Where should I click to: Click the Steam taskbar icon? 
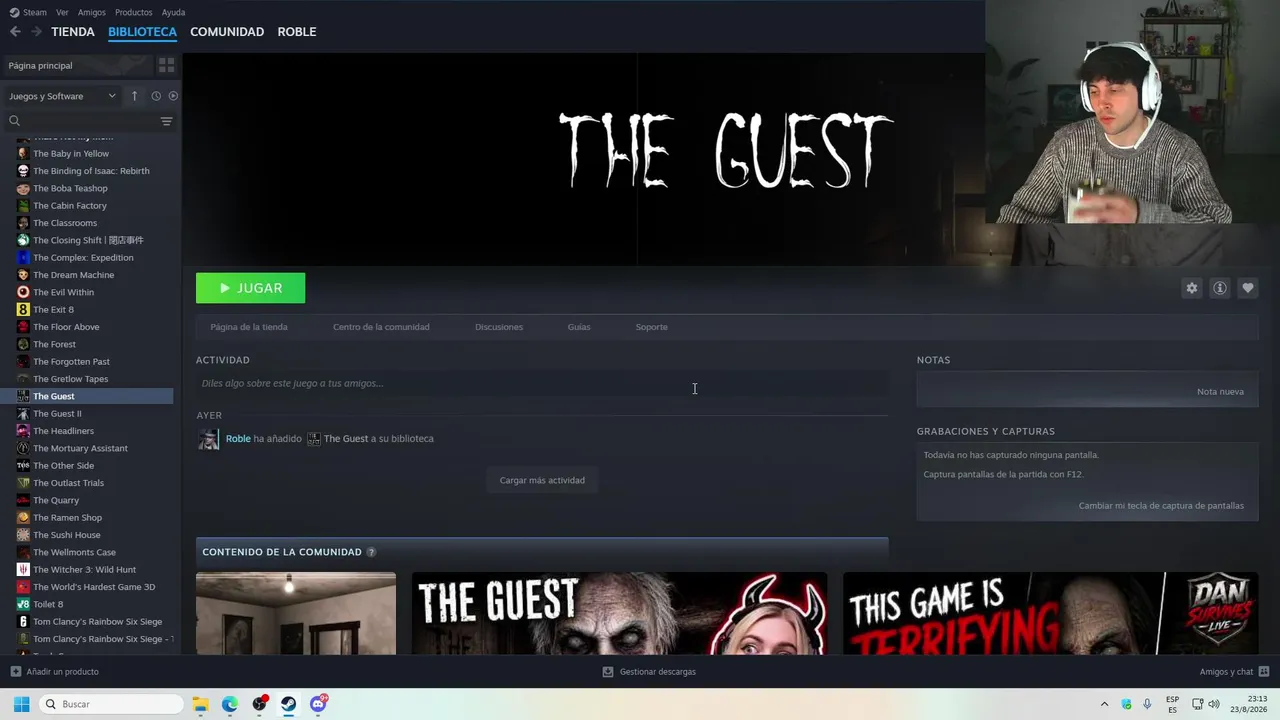288,704
